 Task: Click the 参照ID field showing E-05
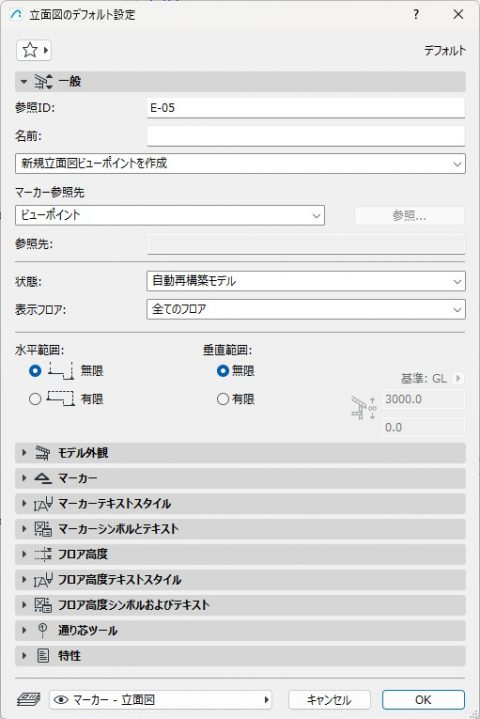coord(306,108)
